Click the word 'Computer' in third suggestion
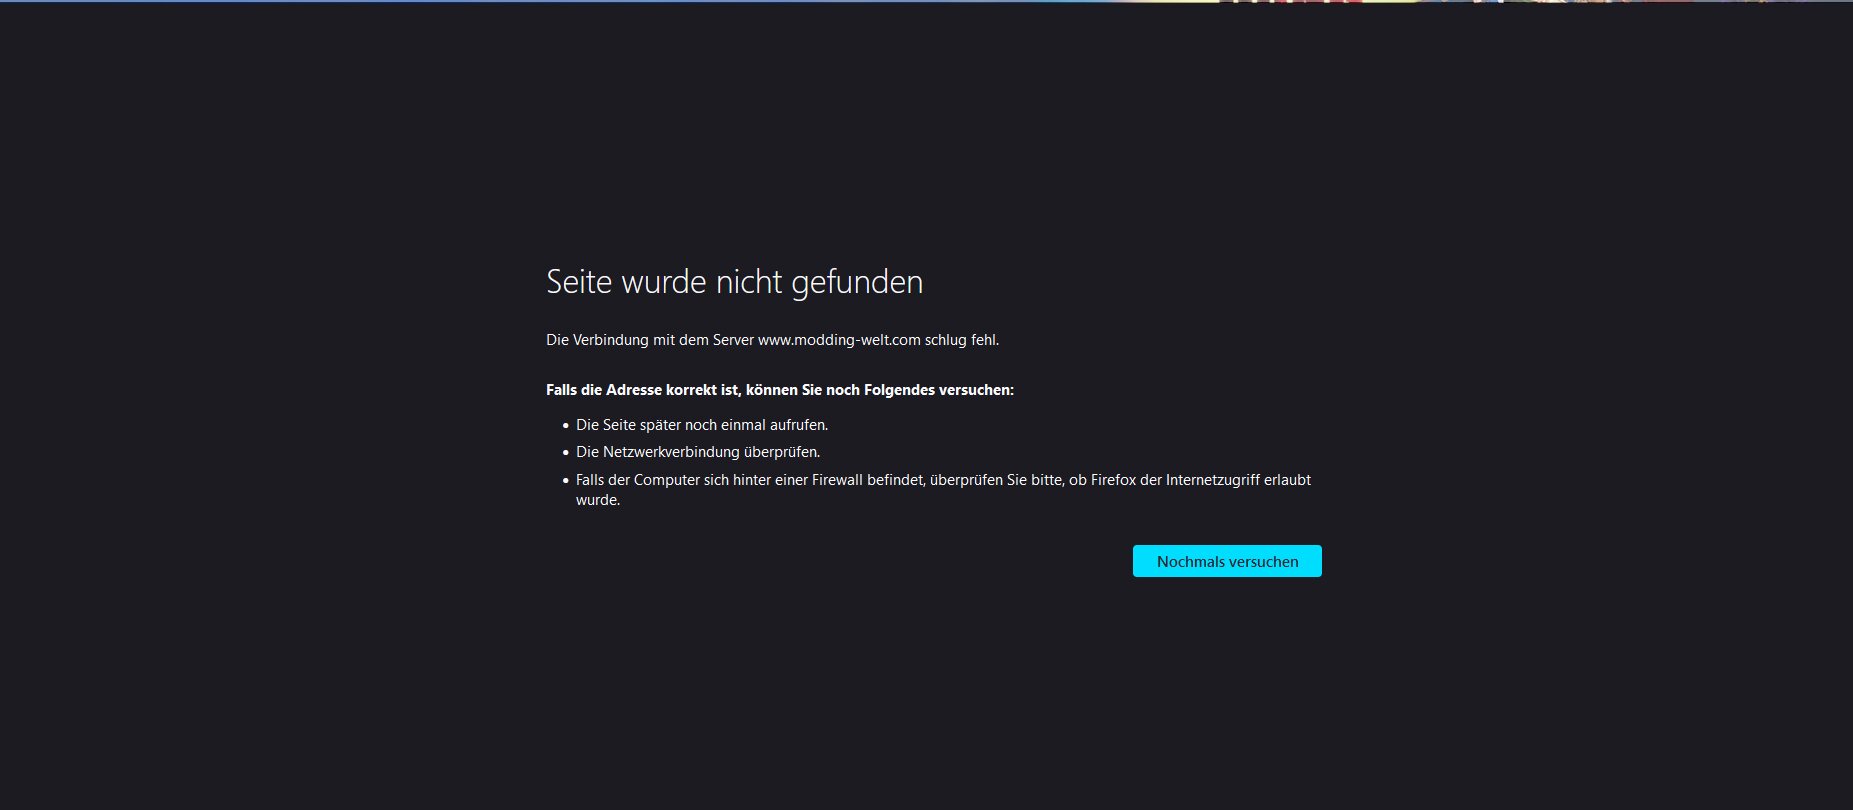The width and height of the screenshot is (1853, 810). point(667,480)
